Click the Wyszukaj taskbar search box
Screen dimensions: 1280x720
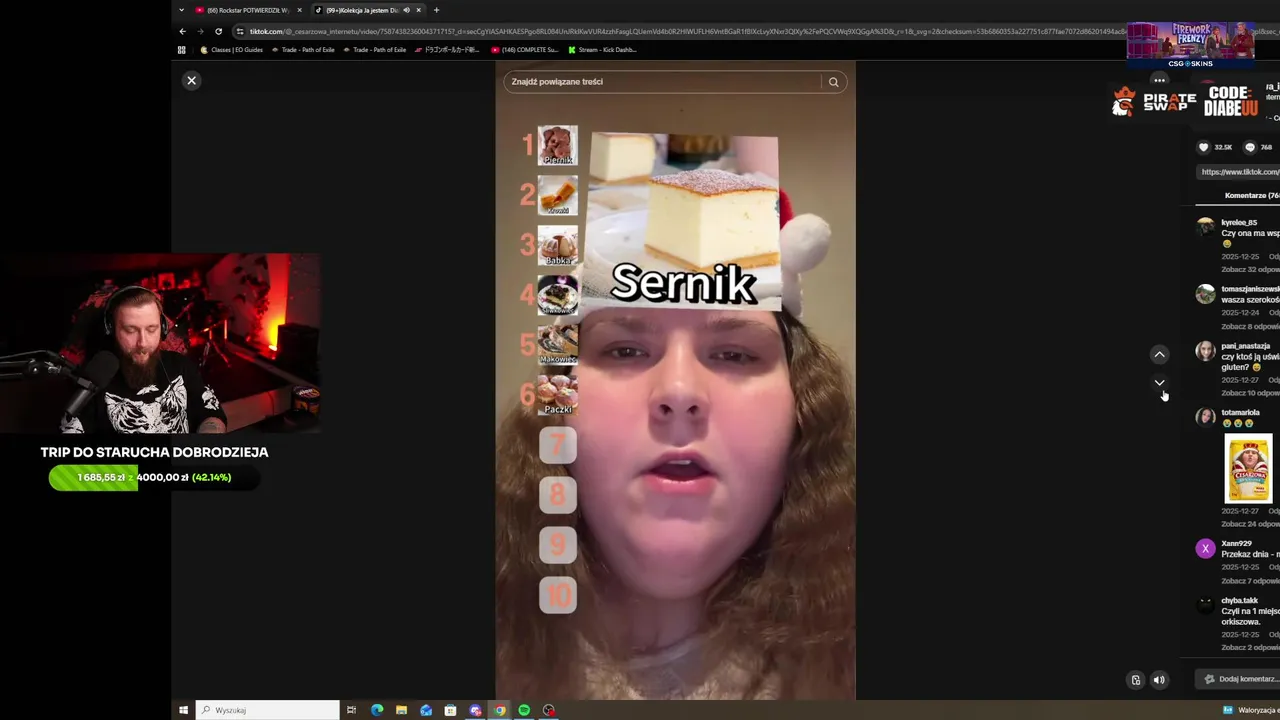pos(268,710)
